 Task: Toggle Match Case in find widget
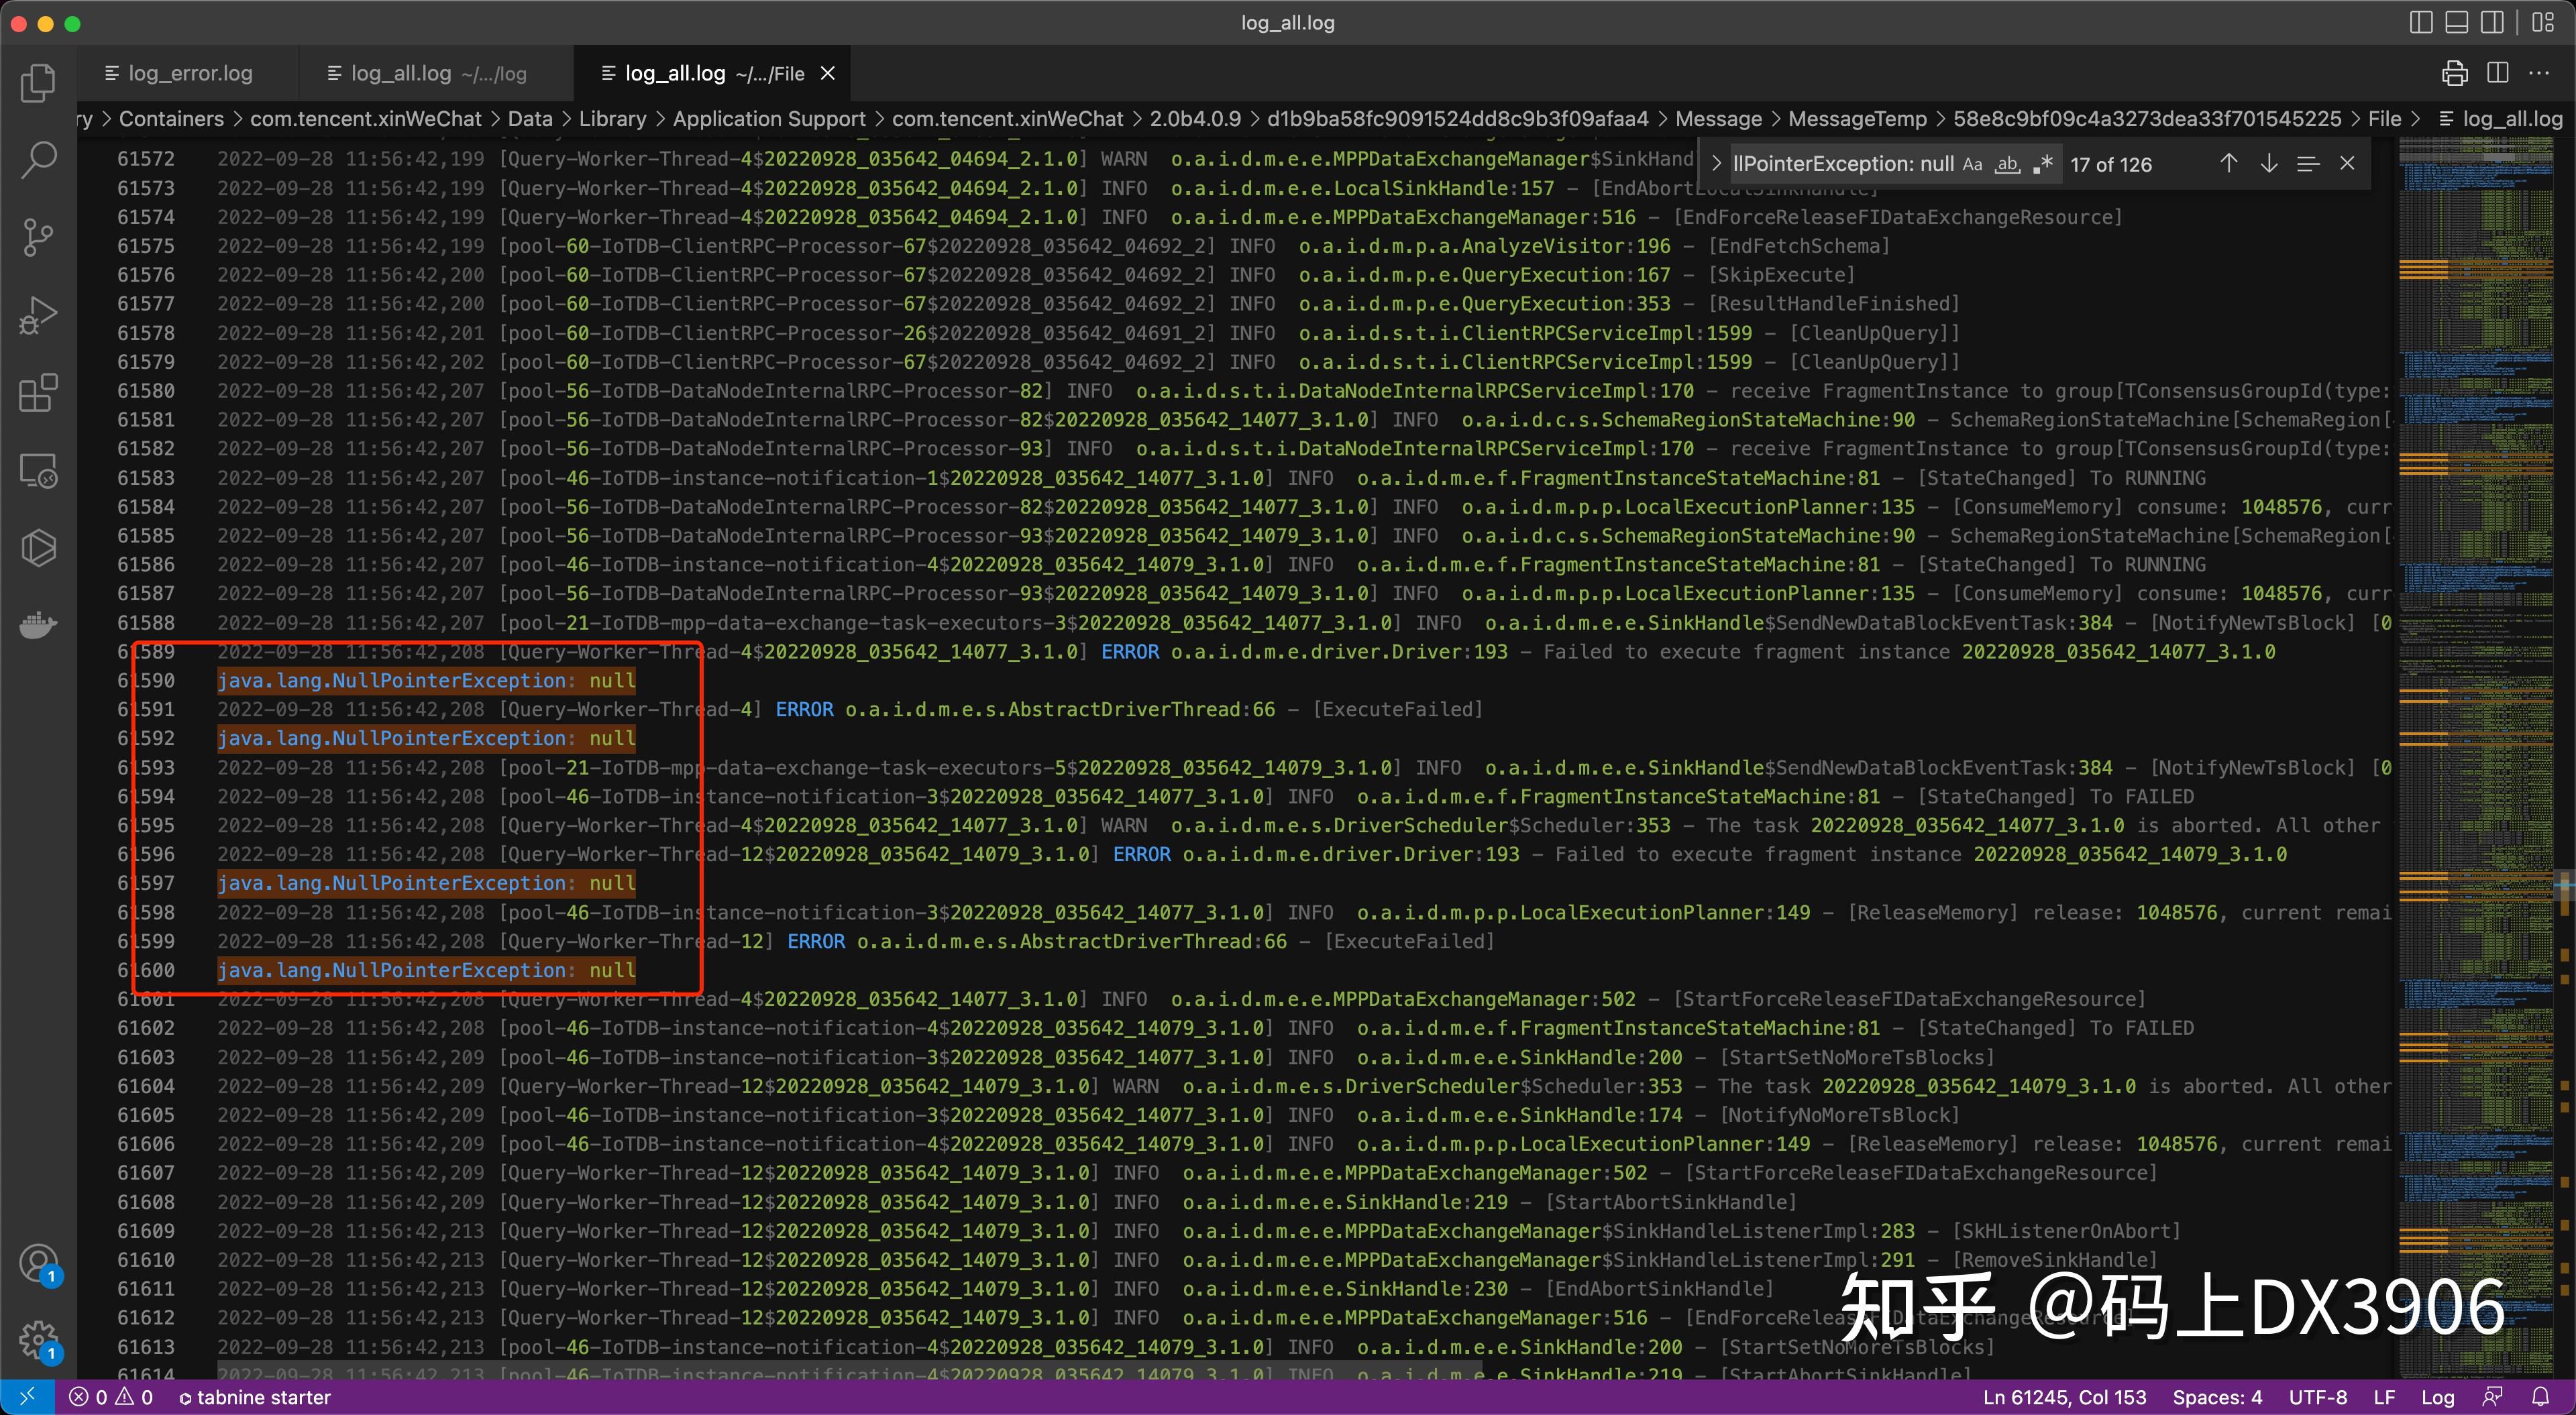pyautogui.click(x=1972, y=165)
